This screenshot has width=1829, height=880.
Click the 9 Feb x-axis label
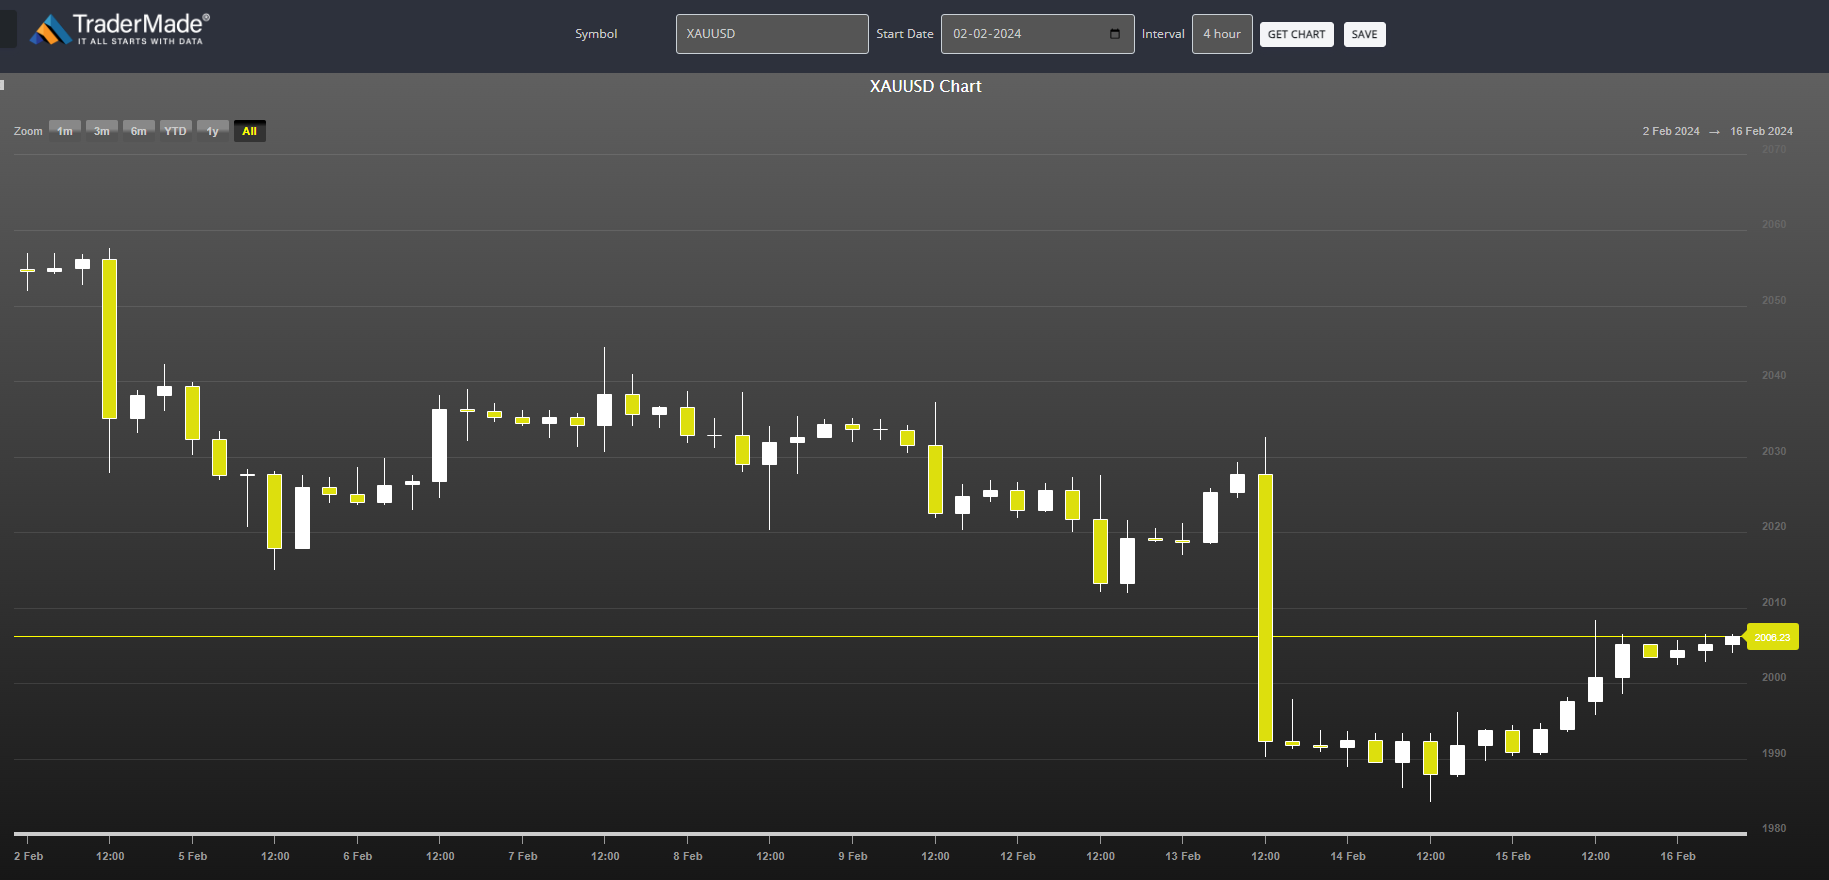[x=853, y=856]
